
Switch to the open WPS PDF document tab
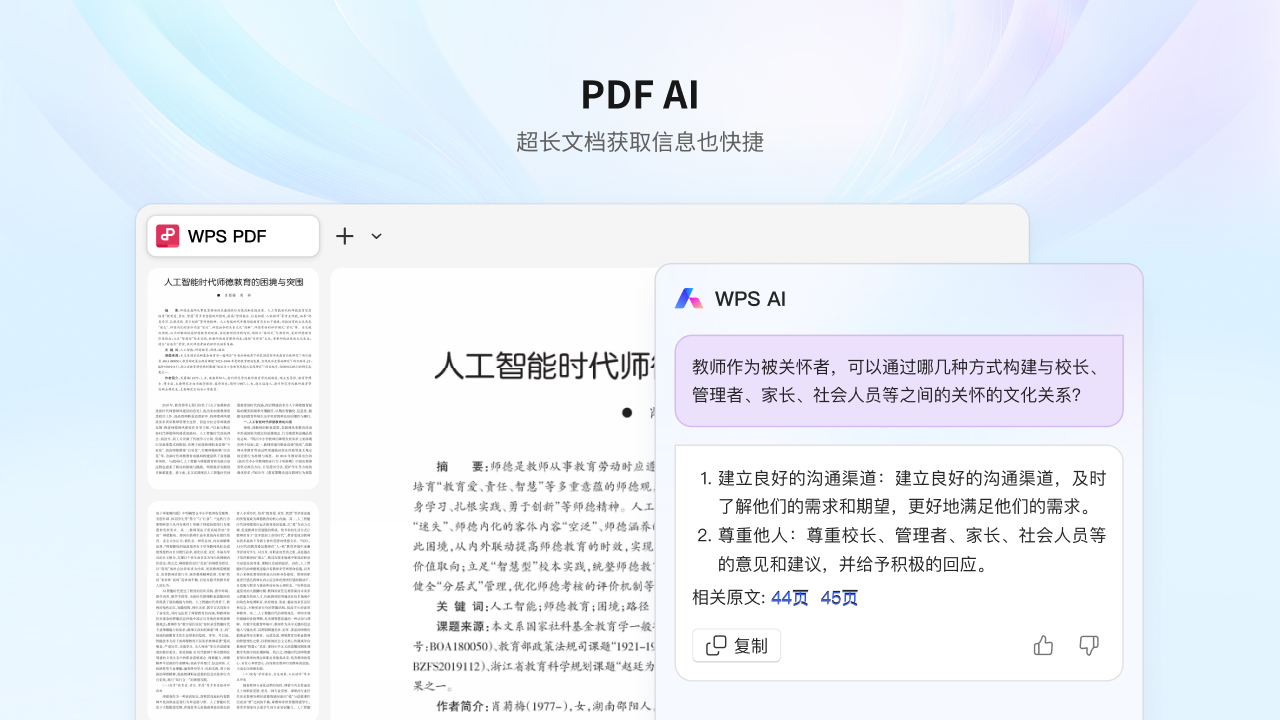pyautogui.click(x=232, y=236)
